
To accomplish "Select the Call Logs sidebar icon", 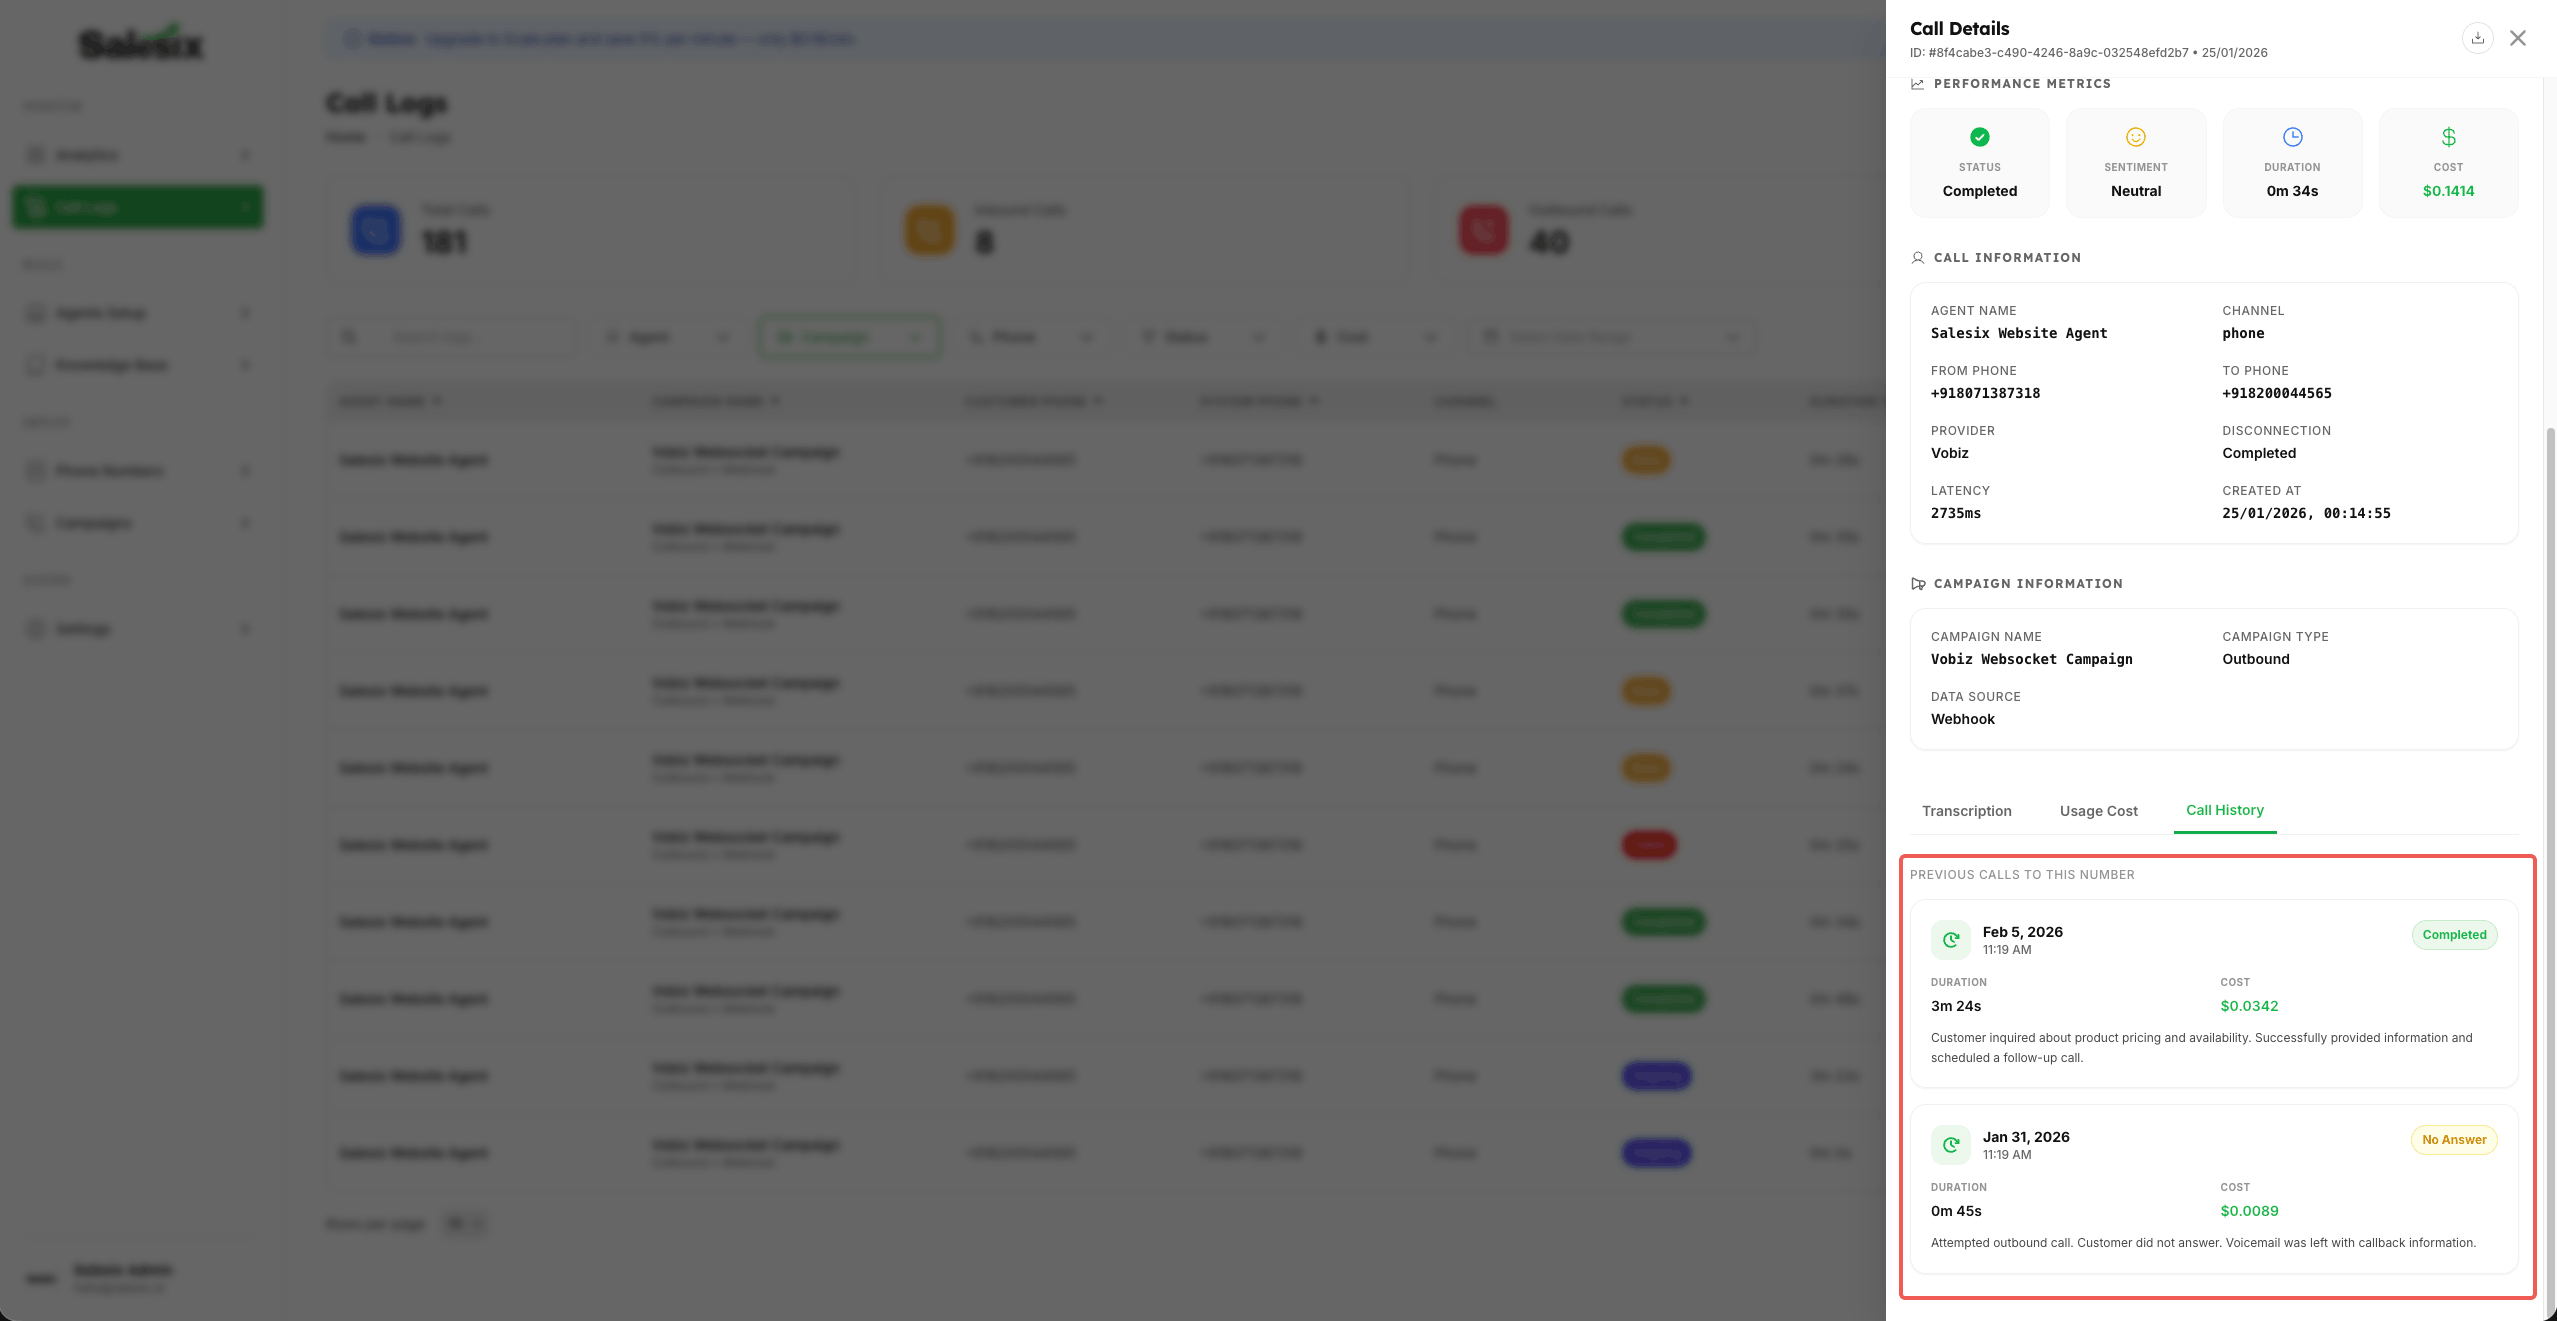I will tap(34, 207).
